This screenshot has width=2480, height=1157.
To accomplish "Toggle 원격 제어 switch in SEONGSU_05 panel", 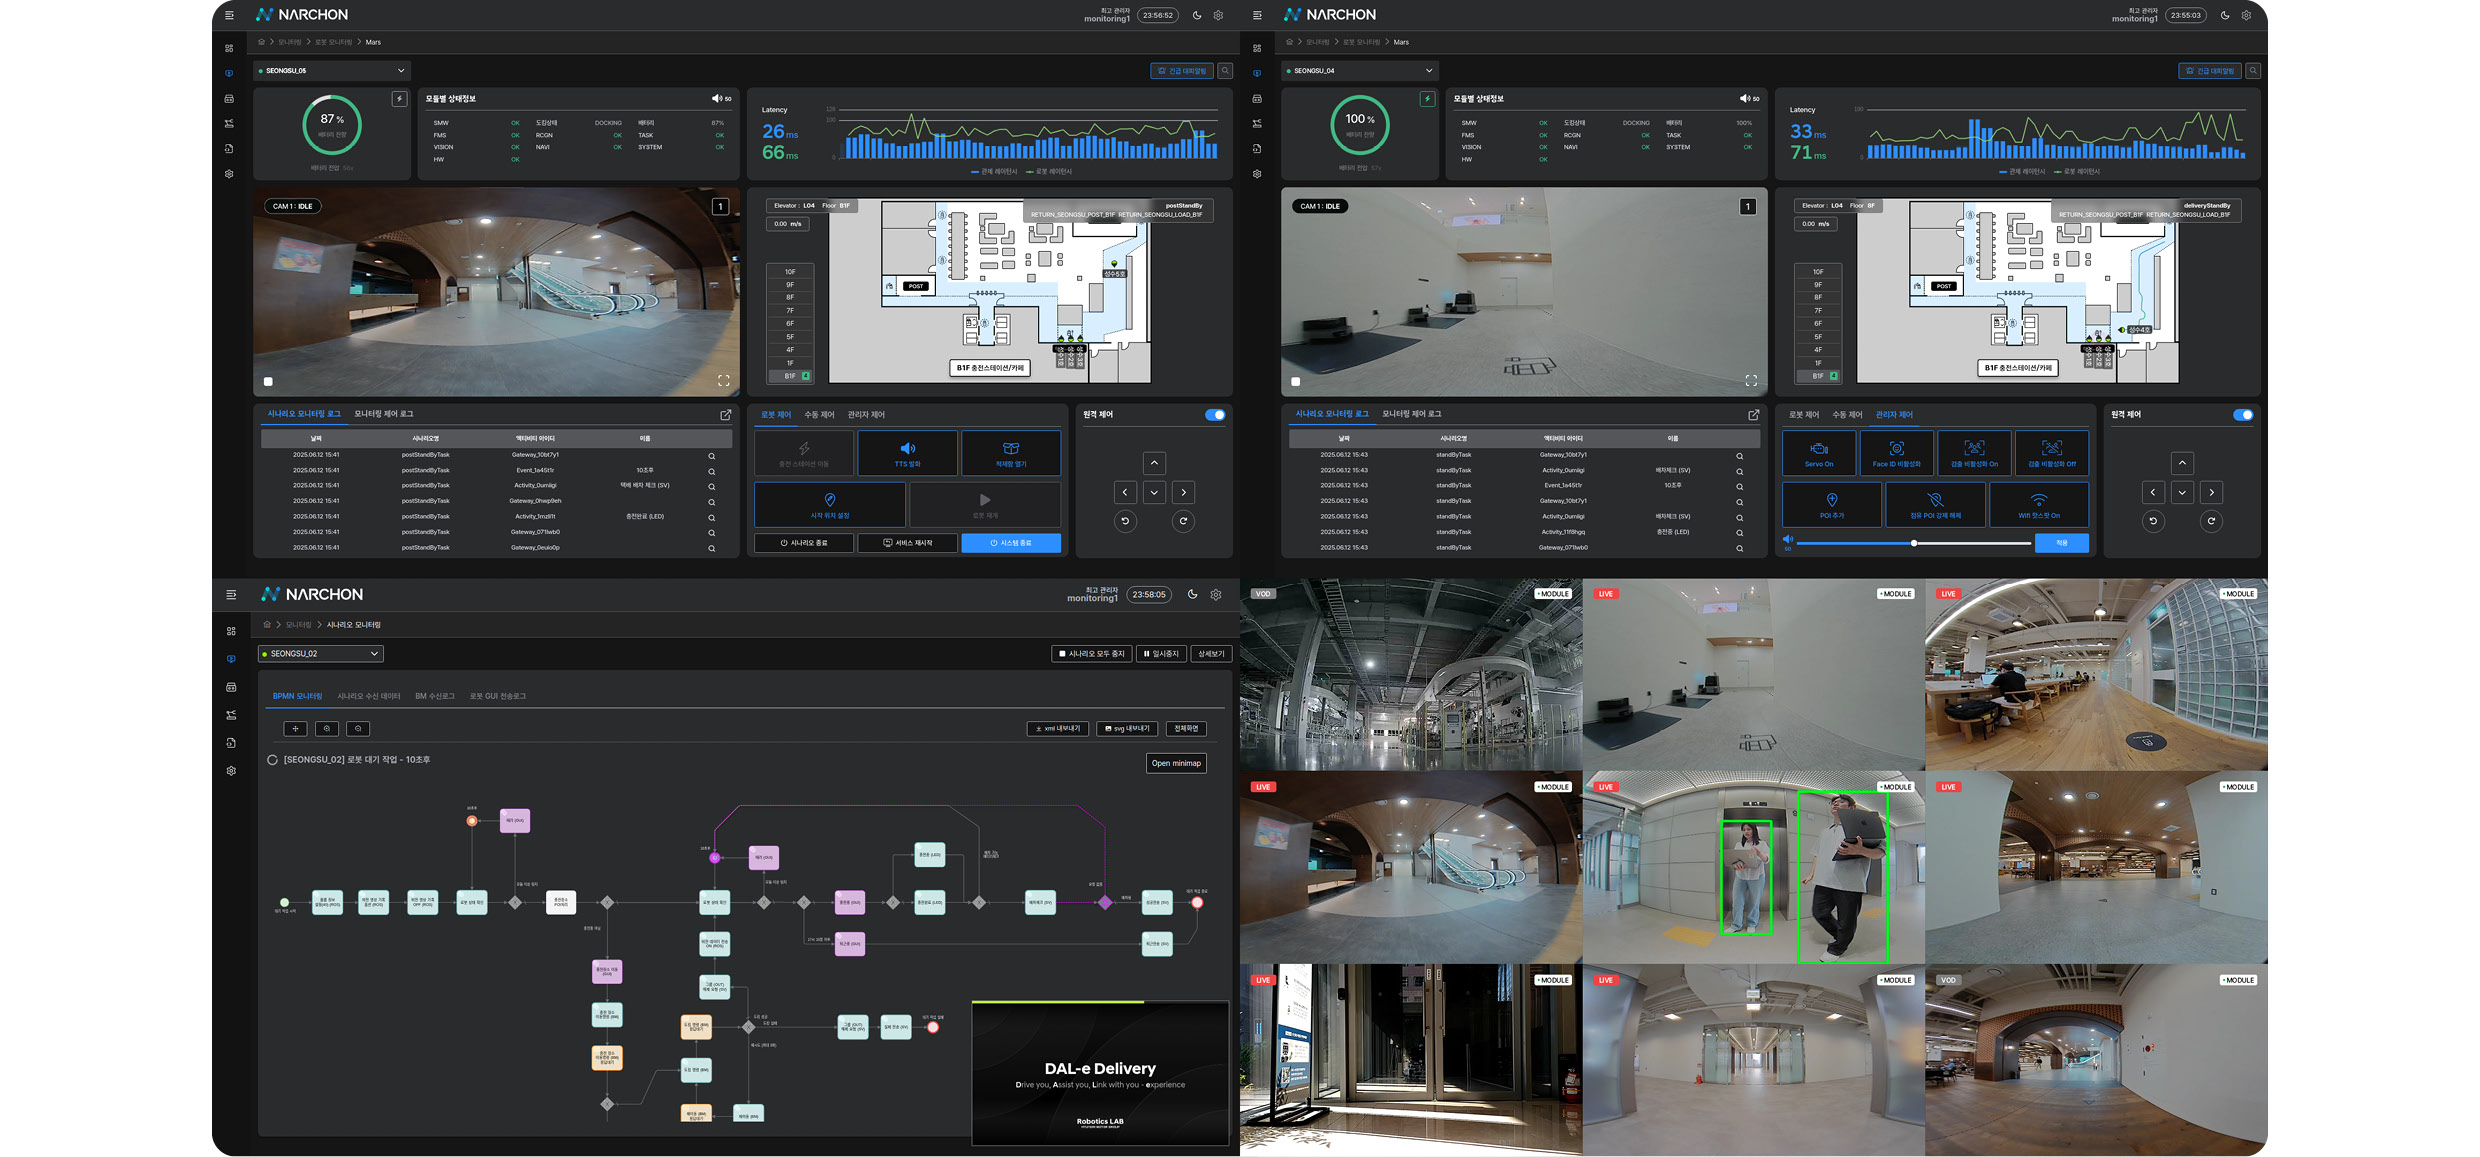I will [1215, 415].
